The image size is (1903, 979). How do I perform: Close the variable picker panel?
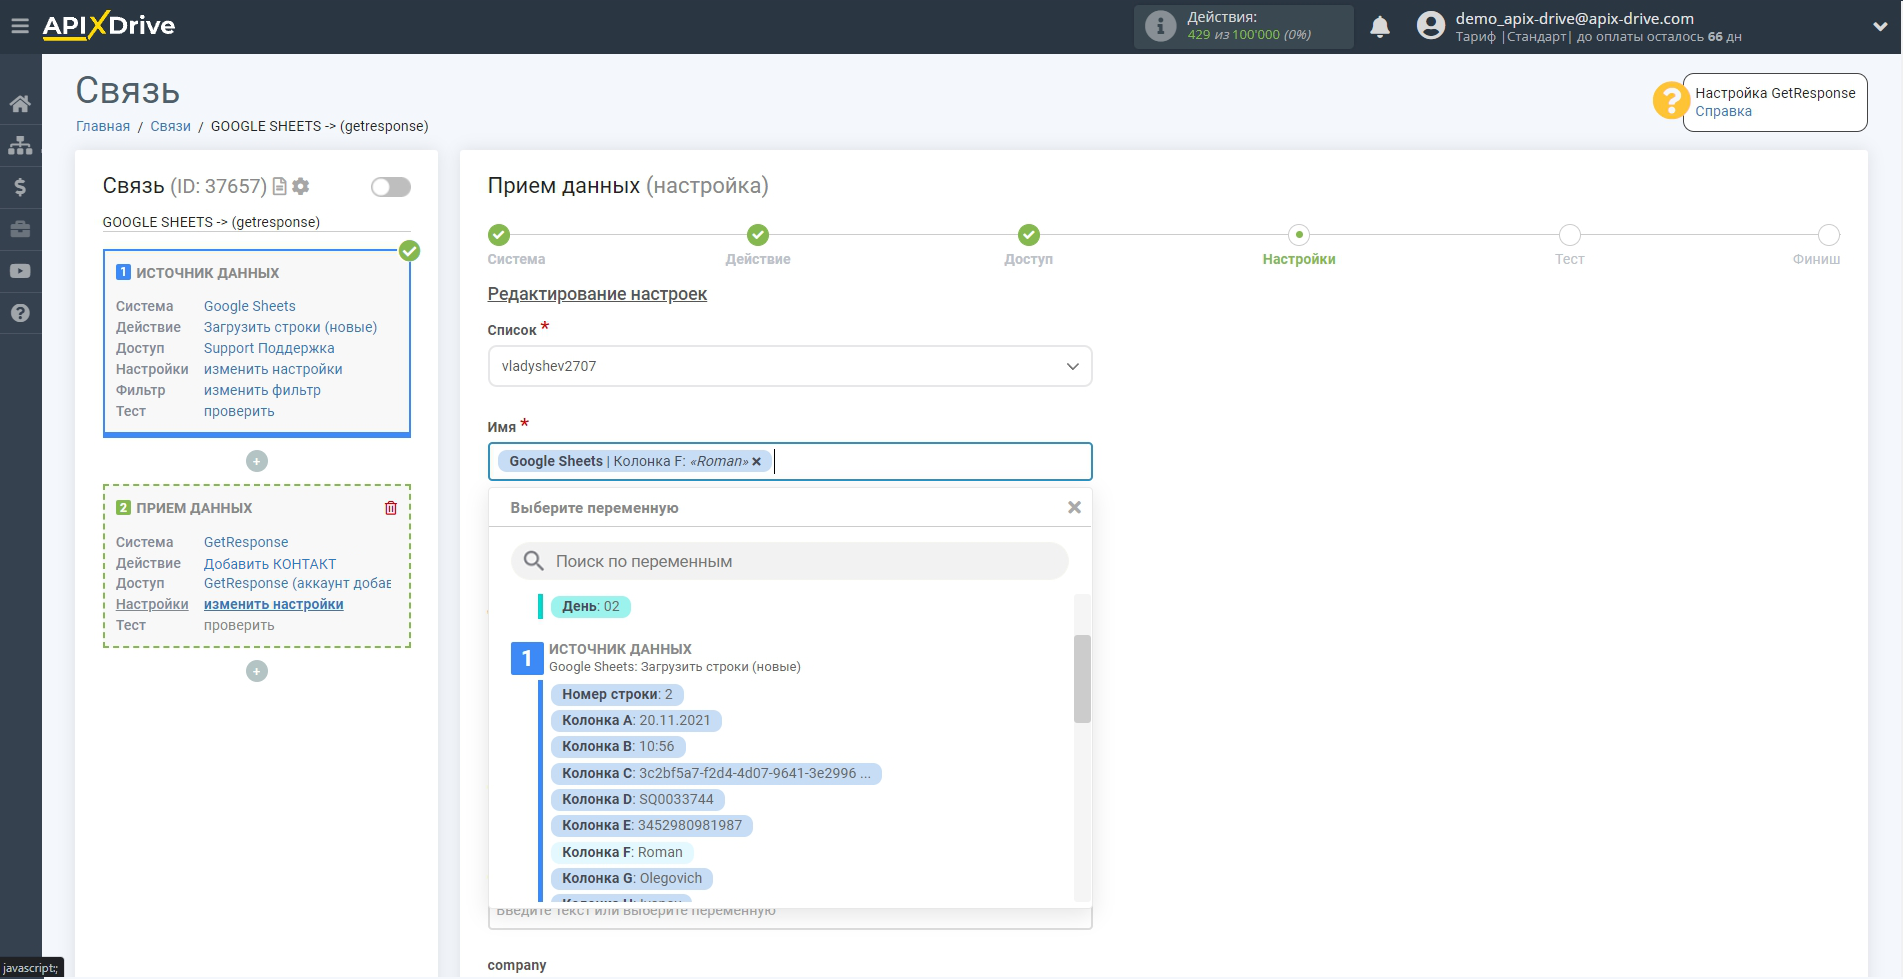[1074, 507]
